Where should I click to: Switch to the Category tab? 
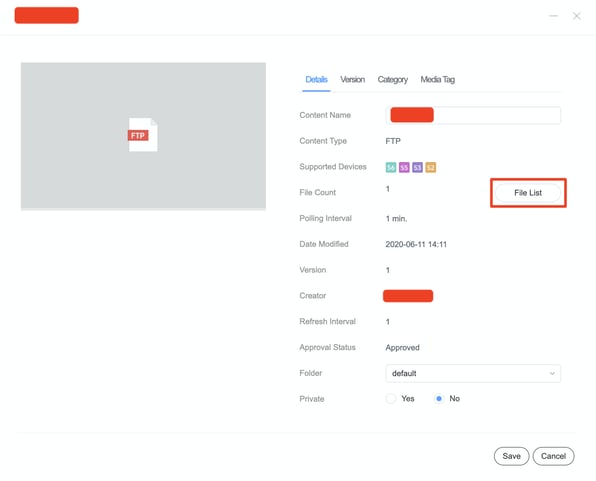pos(393,79)
